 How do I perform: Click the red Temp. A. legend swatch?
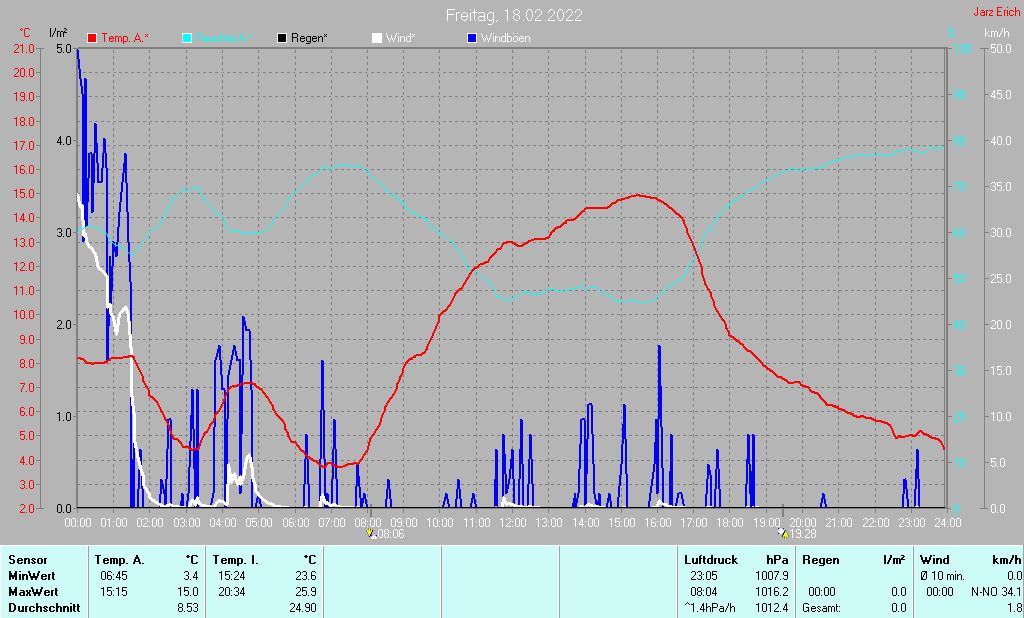click(x=93, y=38)
